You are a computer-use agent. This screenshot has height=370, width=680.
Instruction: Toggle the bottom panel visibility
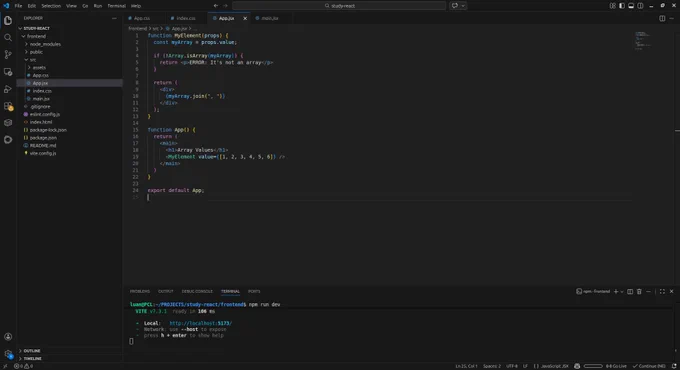pos(631,6)
